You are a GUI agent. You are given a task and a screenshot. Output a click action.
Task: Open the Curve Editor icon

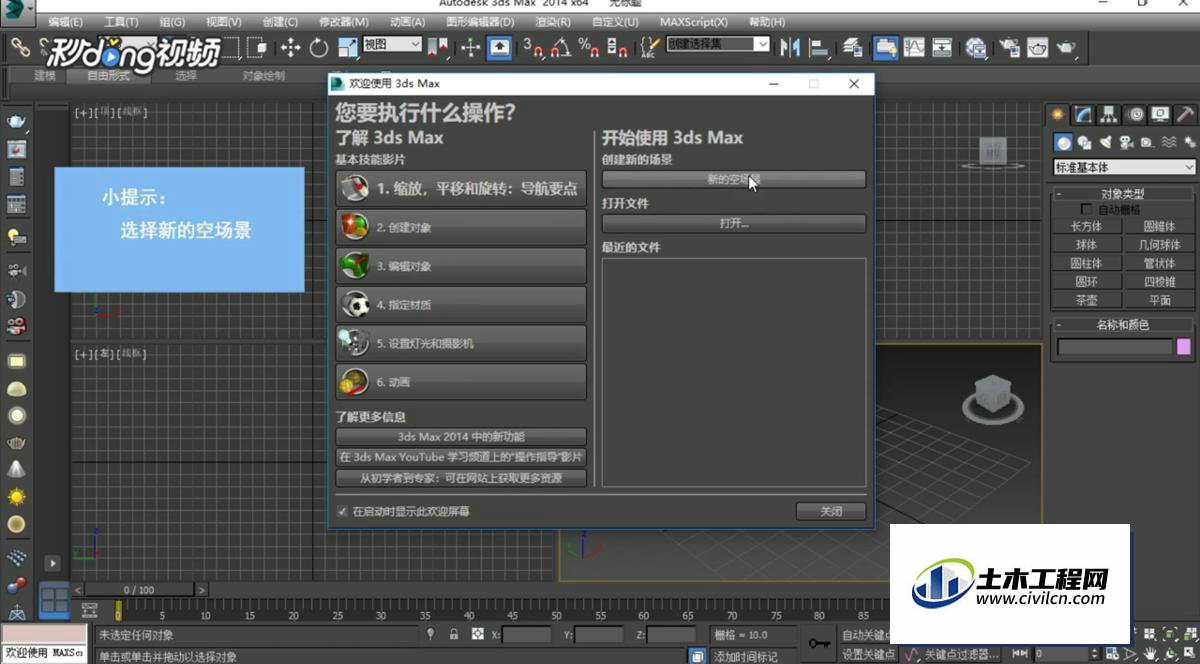[x=913, y=46]
